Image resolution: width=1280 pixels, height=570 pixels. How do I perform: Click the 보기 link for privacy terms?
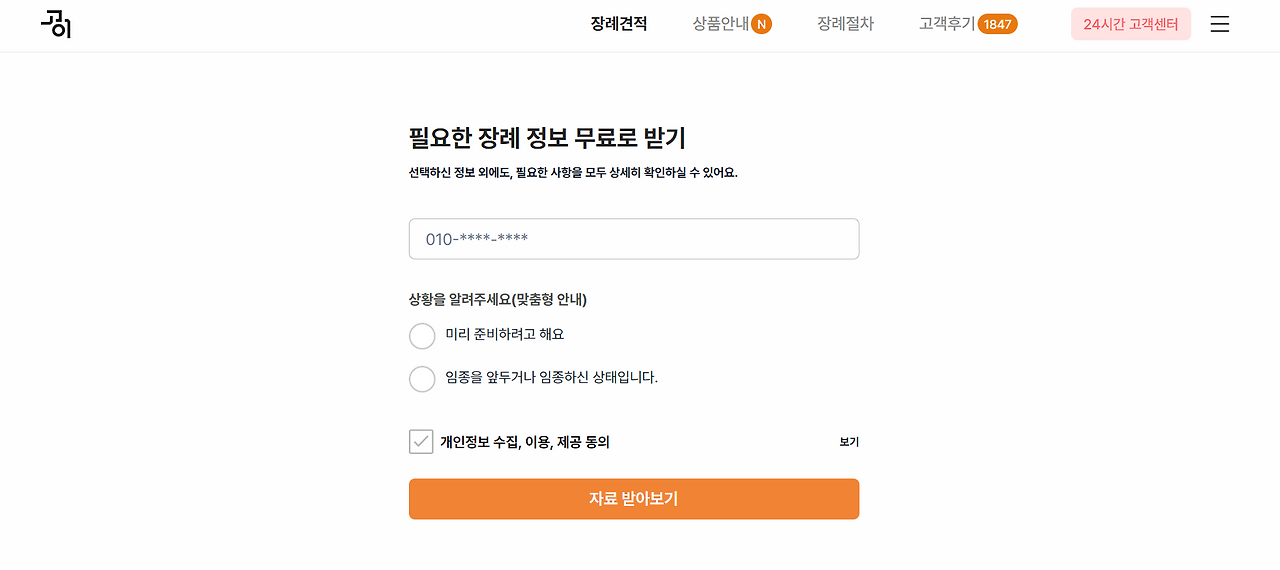tap(849, 442)
